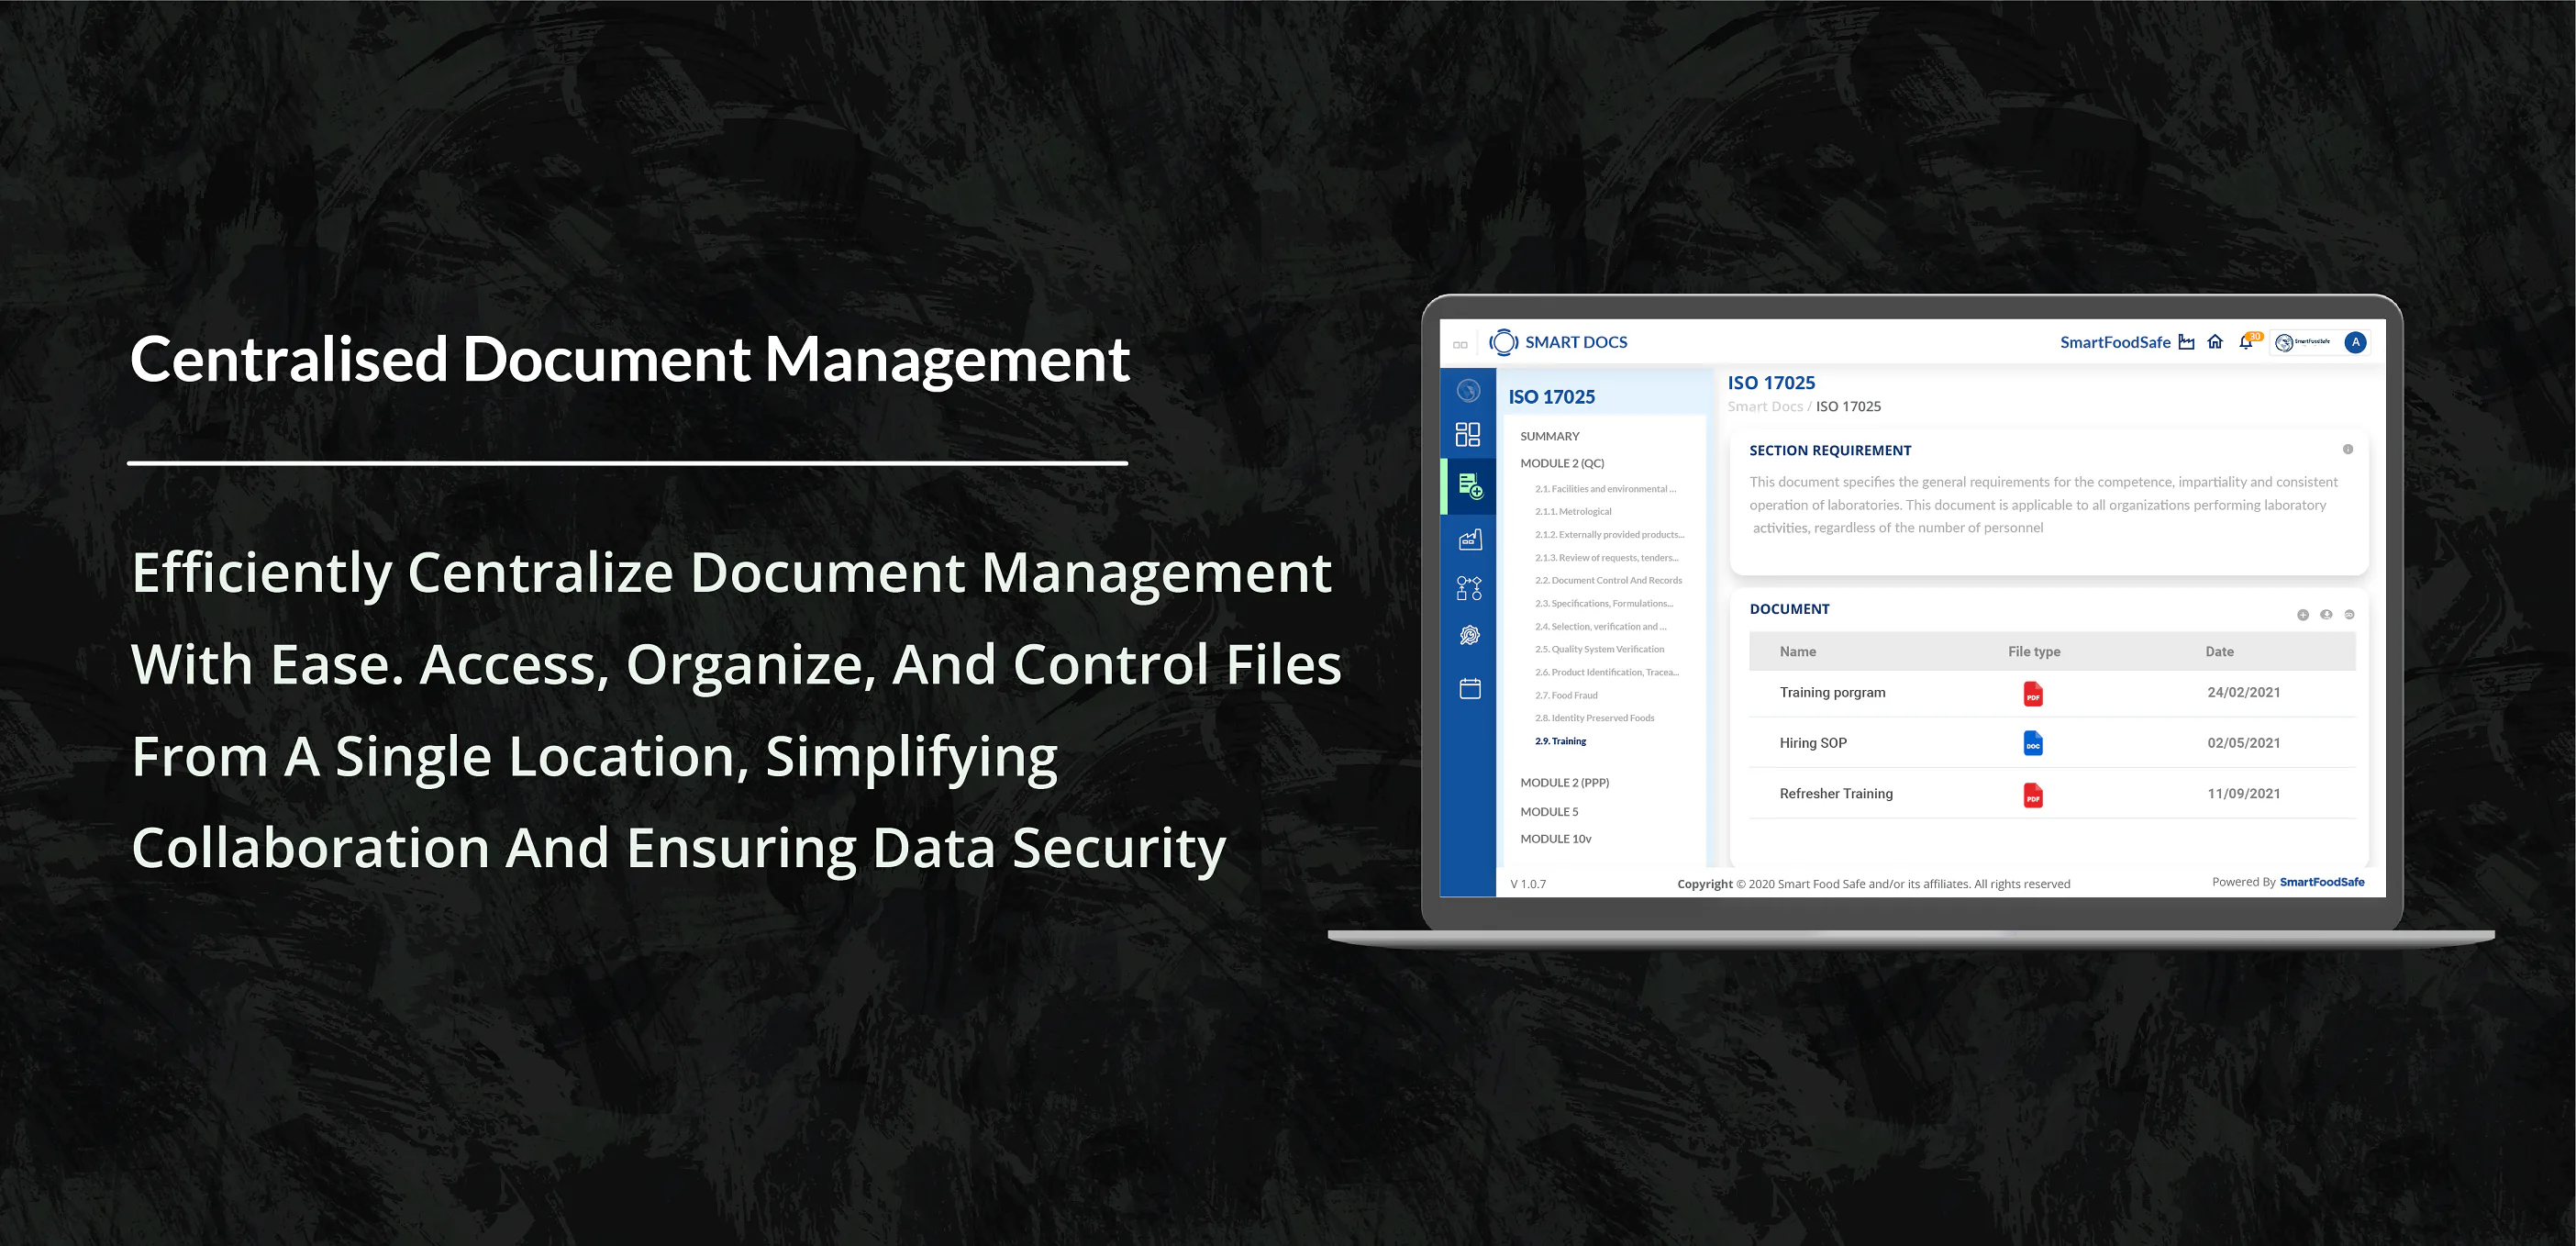Expand MODULE 2 (PPP) section
This screenshot has width=2576, height=1246.
(1564, 782)
